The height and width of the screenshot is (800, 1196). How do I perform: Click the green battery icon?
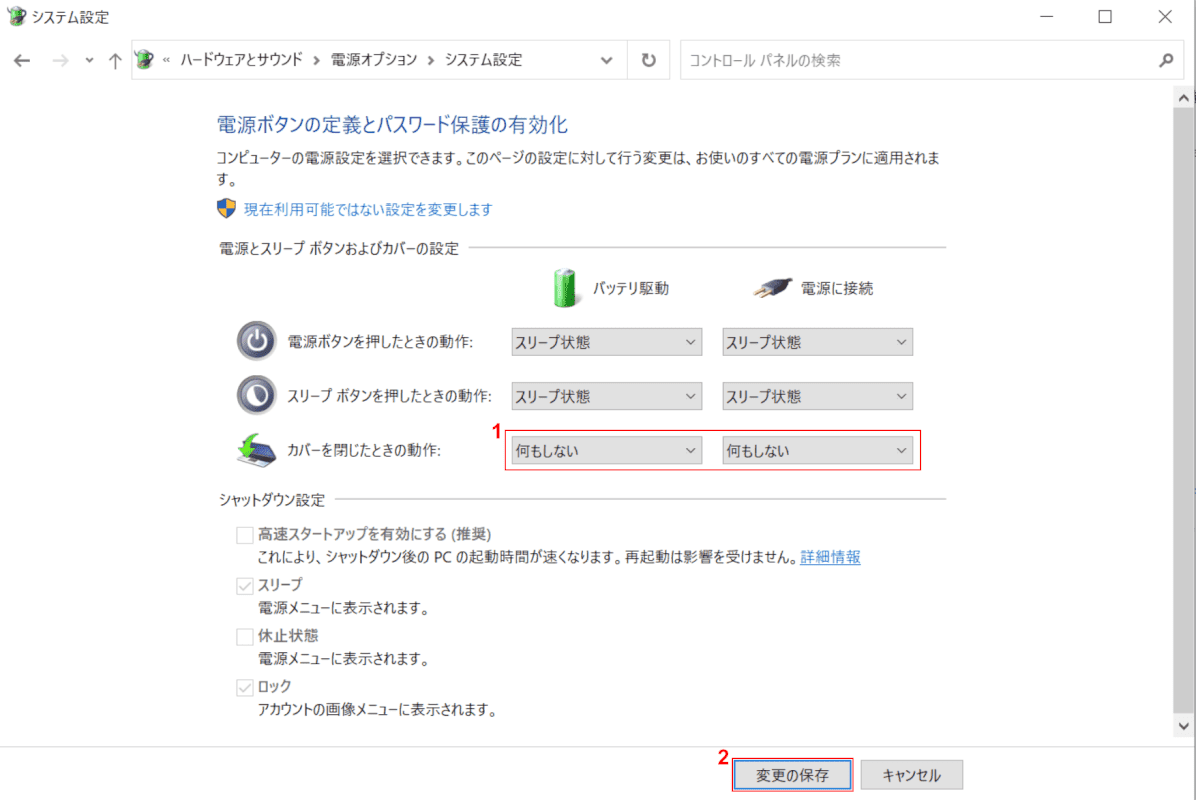pos(565,288)
